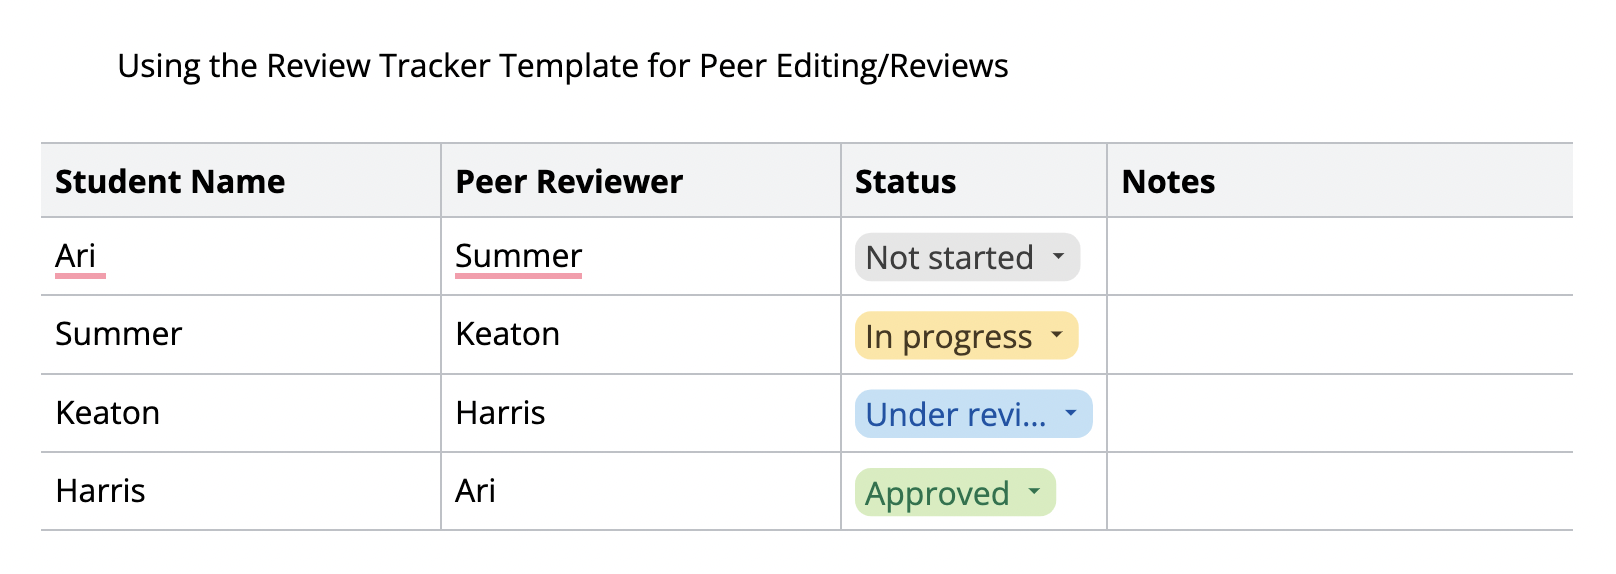Click the student name Keaton cell
Image resolution: width=1616 pixels, height=574 pixels.
tap(241, 413)
